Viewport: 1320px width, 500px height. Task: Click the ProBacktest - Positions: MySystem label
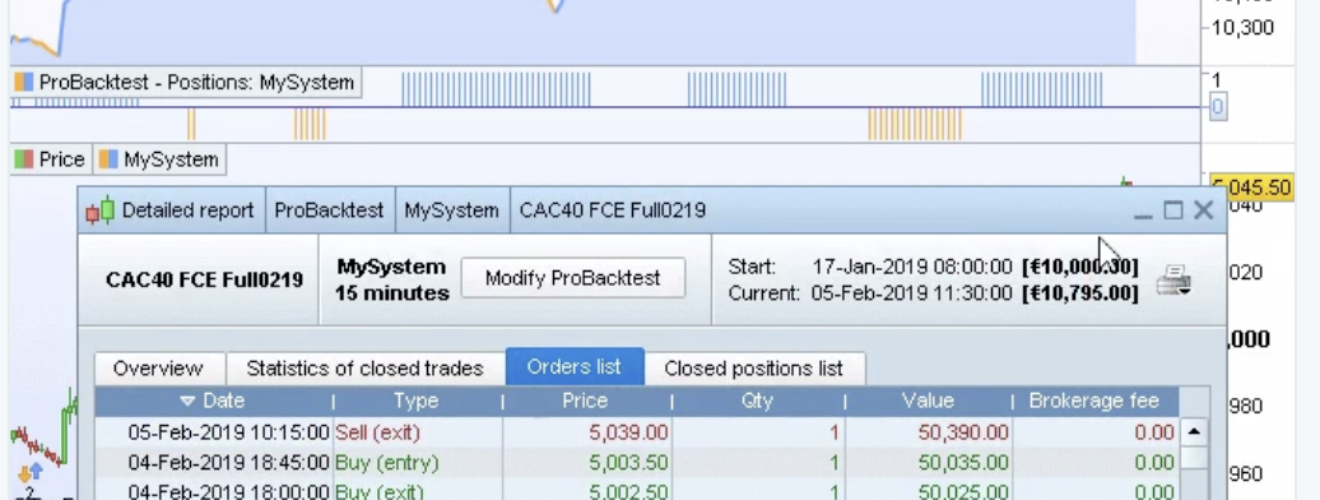(x=186, y=82)
